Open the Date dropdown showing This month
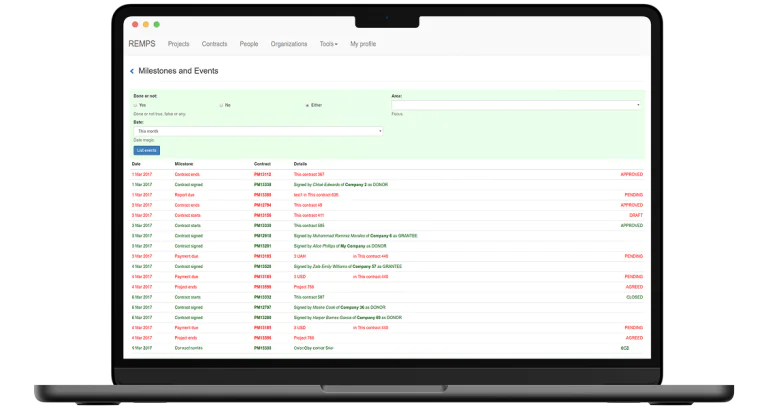 pyautogui.click(x=258, y=131)
